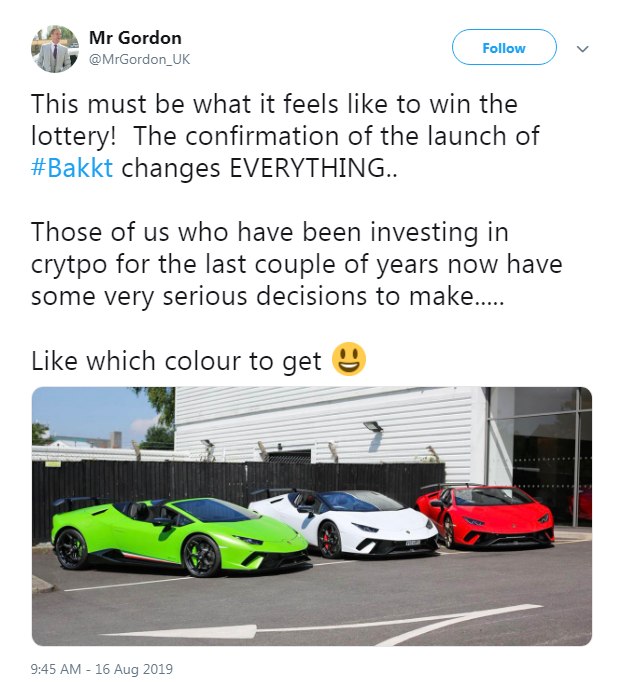The height and width of the screenshot is (682, 623).
Task: Open the tweet options chevron menu
Action: tap(583, 48)
